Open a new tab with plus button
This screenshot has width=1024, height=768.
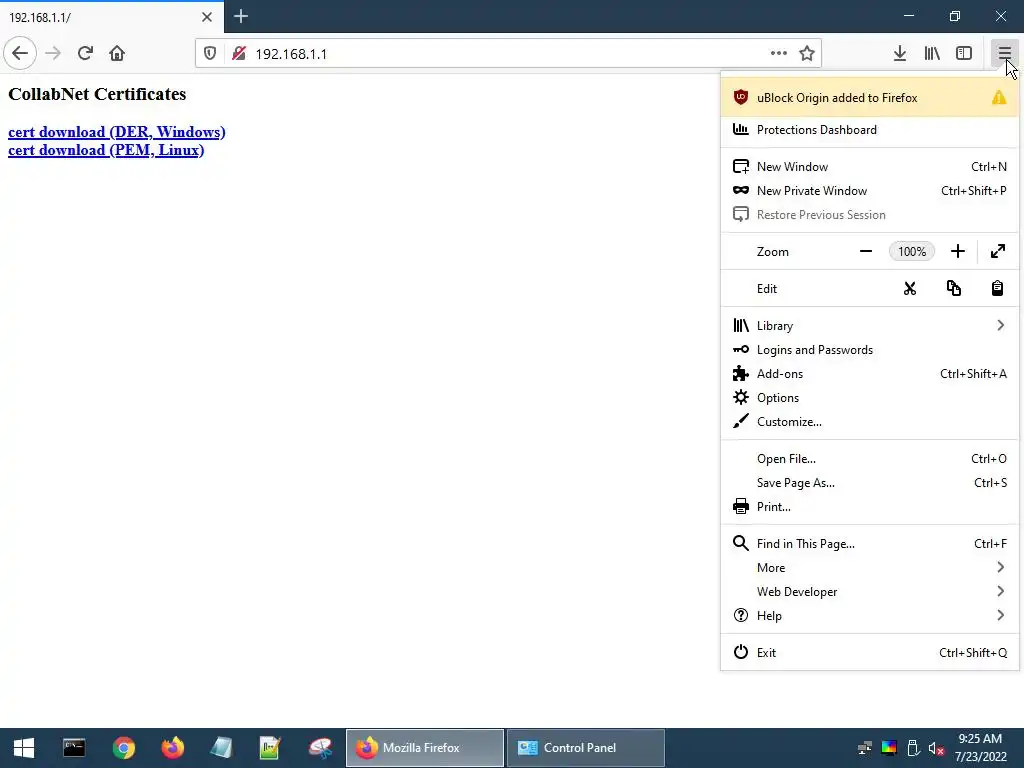pos(241,16)
